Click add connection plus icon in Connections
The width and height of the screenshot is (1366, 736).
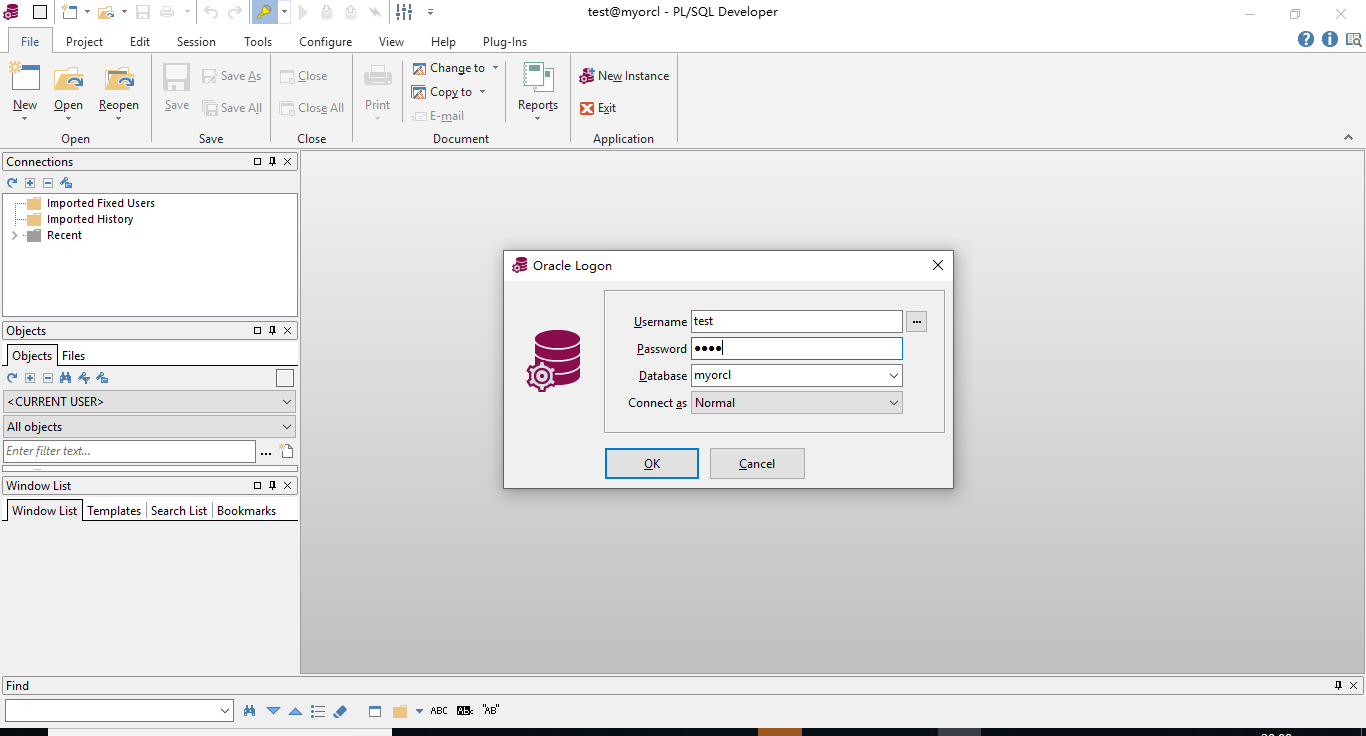(30, 183)
